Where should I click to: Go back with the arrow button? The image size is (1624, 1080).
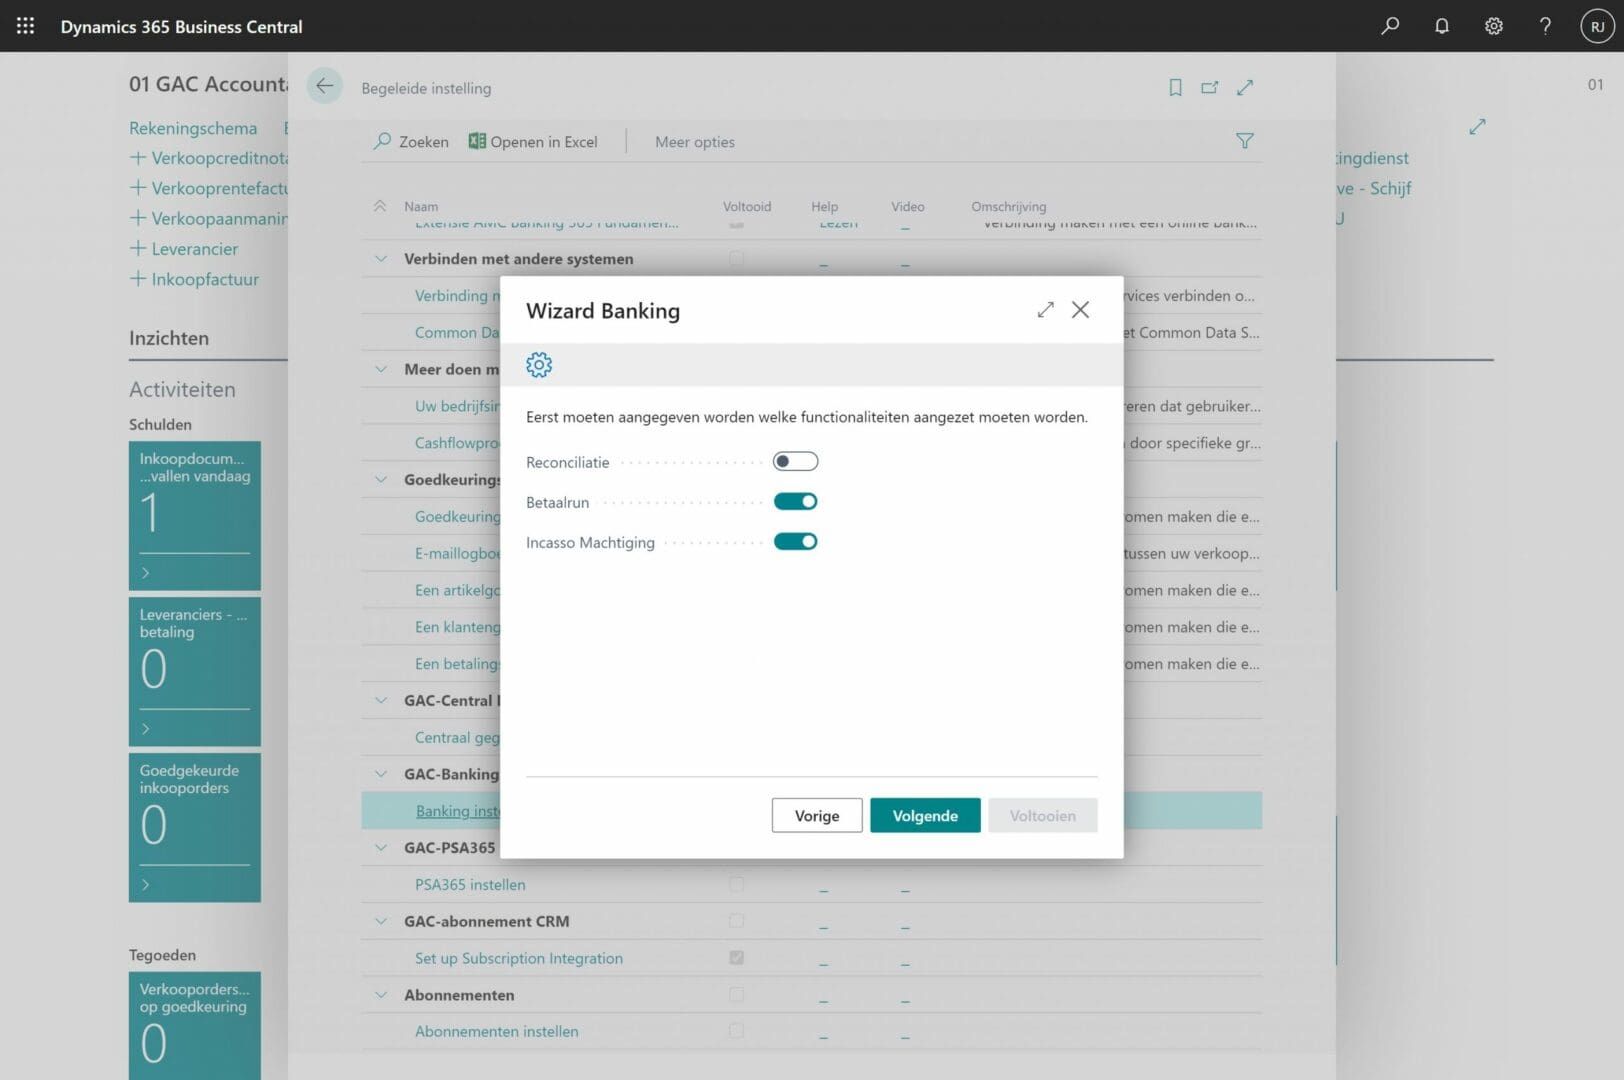click(324, 86)
